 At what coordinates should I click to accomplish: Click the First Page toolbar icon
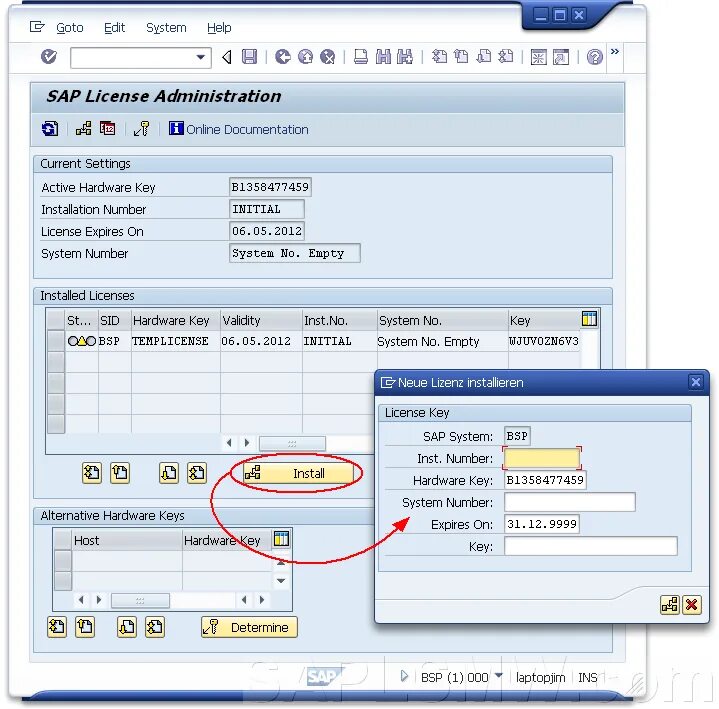click(x=439, y=57)
